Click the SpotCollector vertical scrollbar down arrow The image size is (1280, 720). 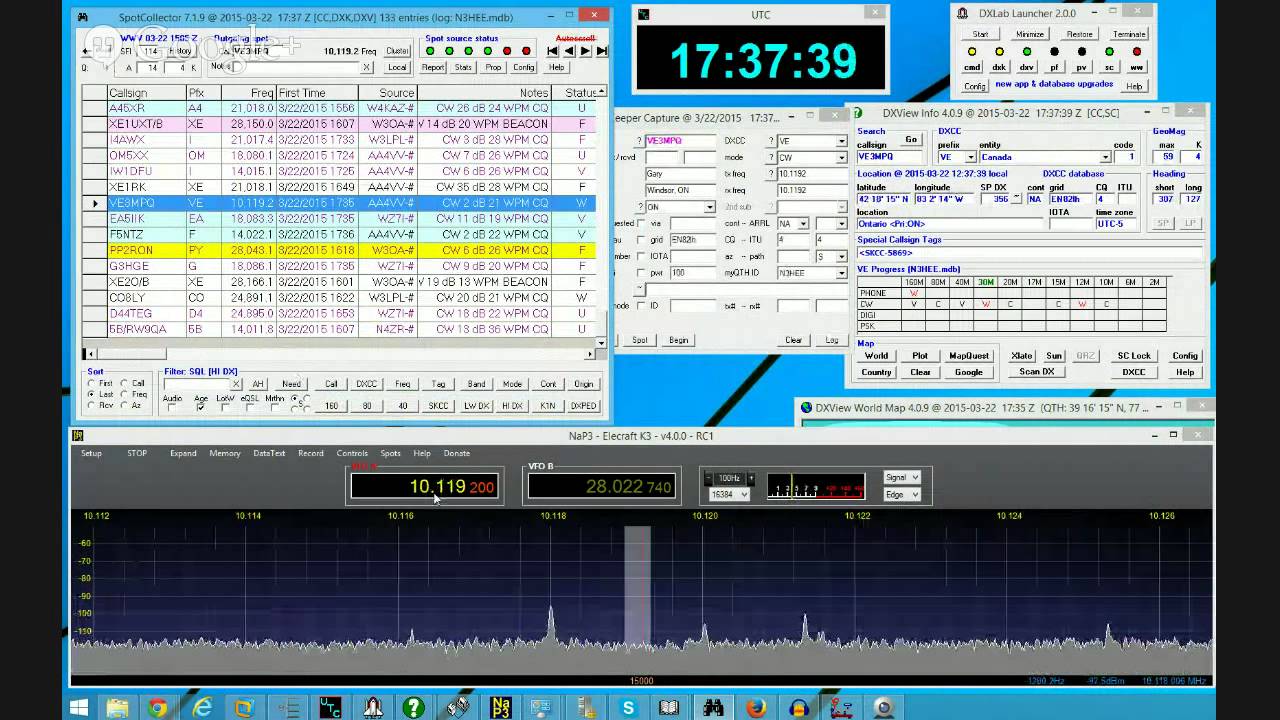tap(601, 342)
